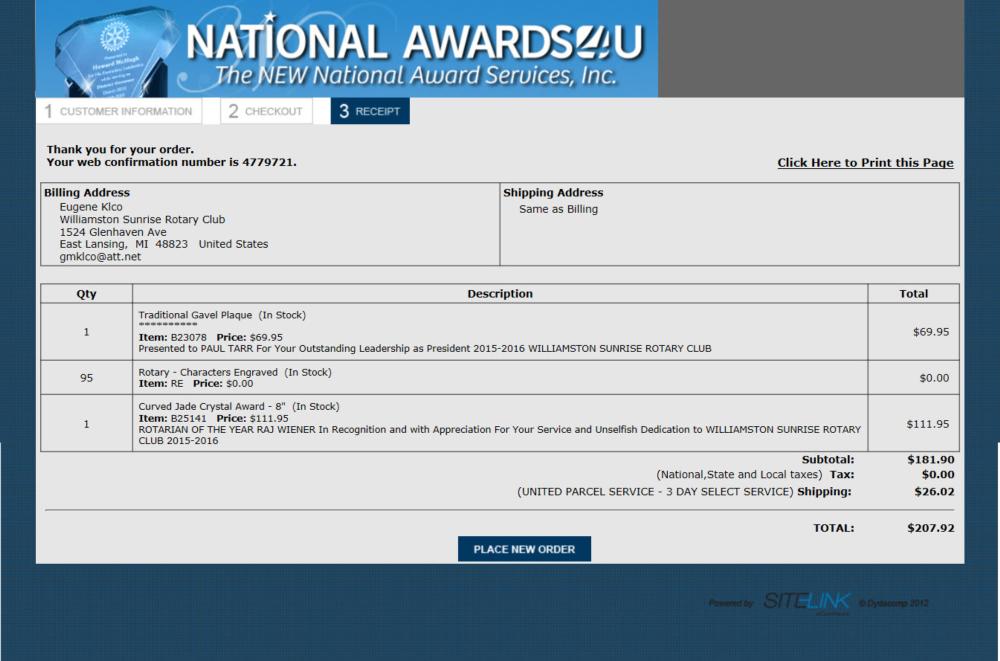This screenshot has height=661, width=1000.
Task: Click Here to Print this Page link
Action: point(865,163)
